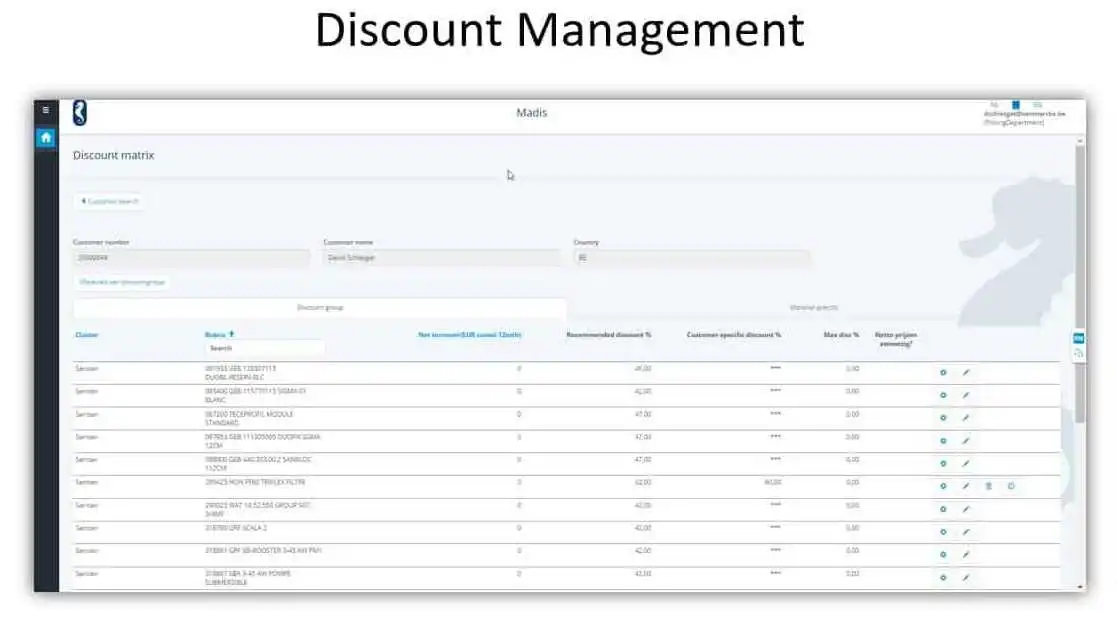Click pencil icon in first table row

pos(966,372)
